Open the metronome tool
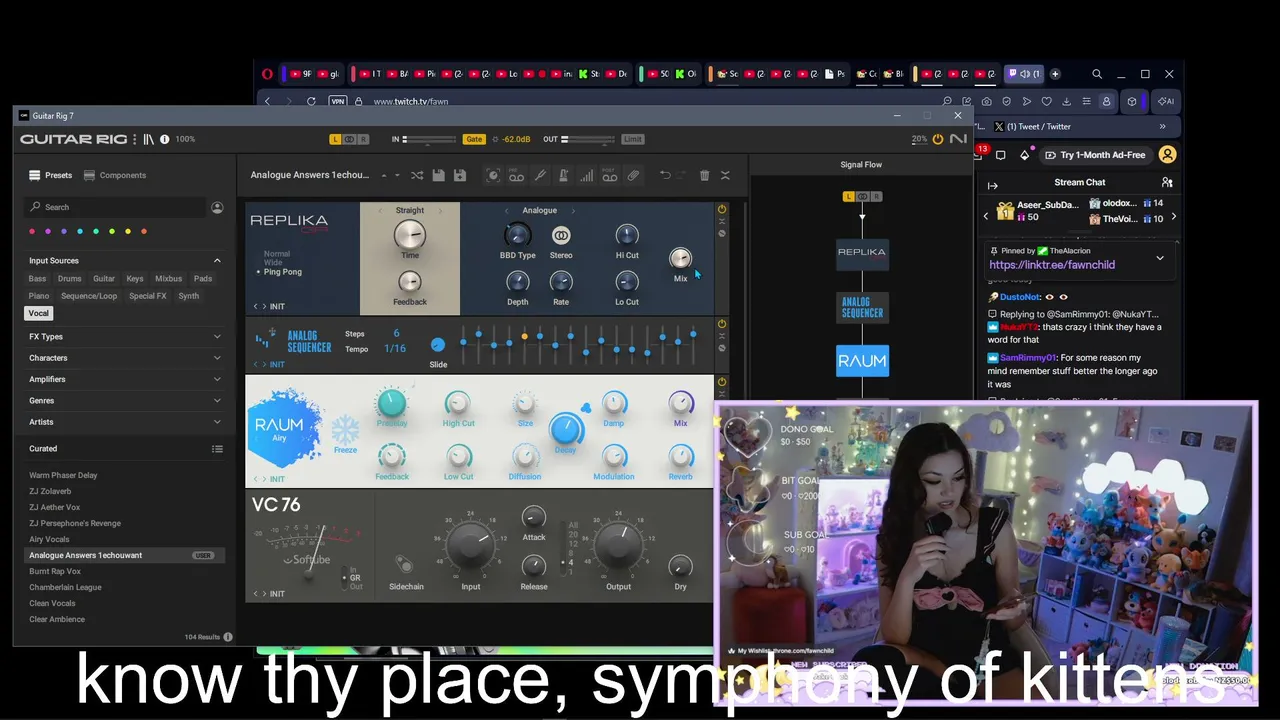Image resolution: width=1280 pixels, height=720 pixels. 563,175
